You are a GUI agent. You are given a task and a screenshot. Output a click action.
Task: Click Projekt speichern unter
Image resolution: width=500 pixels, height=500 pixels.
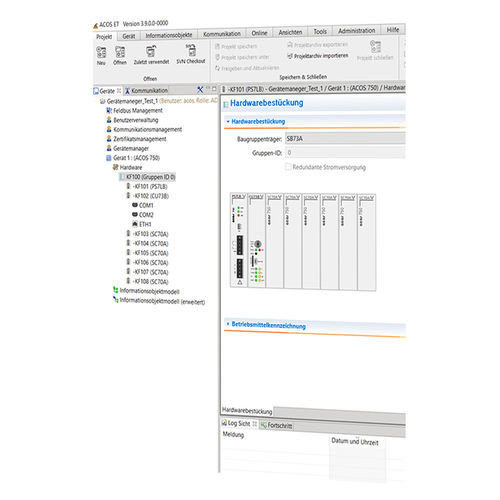pos(242,57)
